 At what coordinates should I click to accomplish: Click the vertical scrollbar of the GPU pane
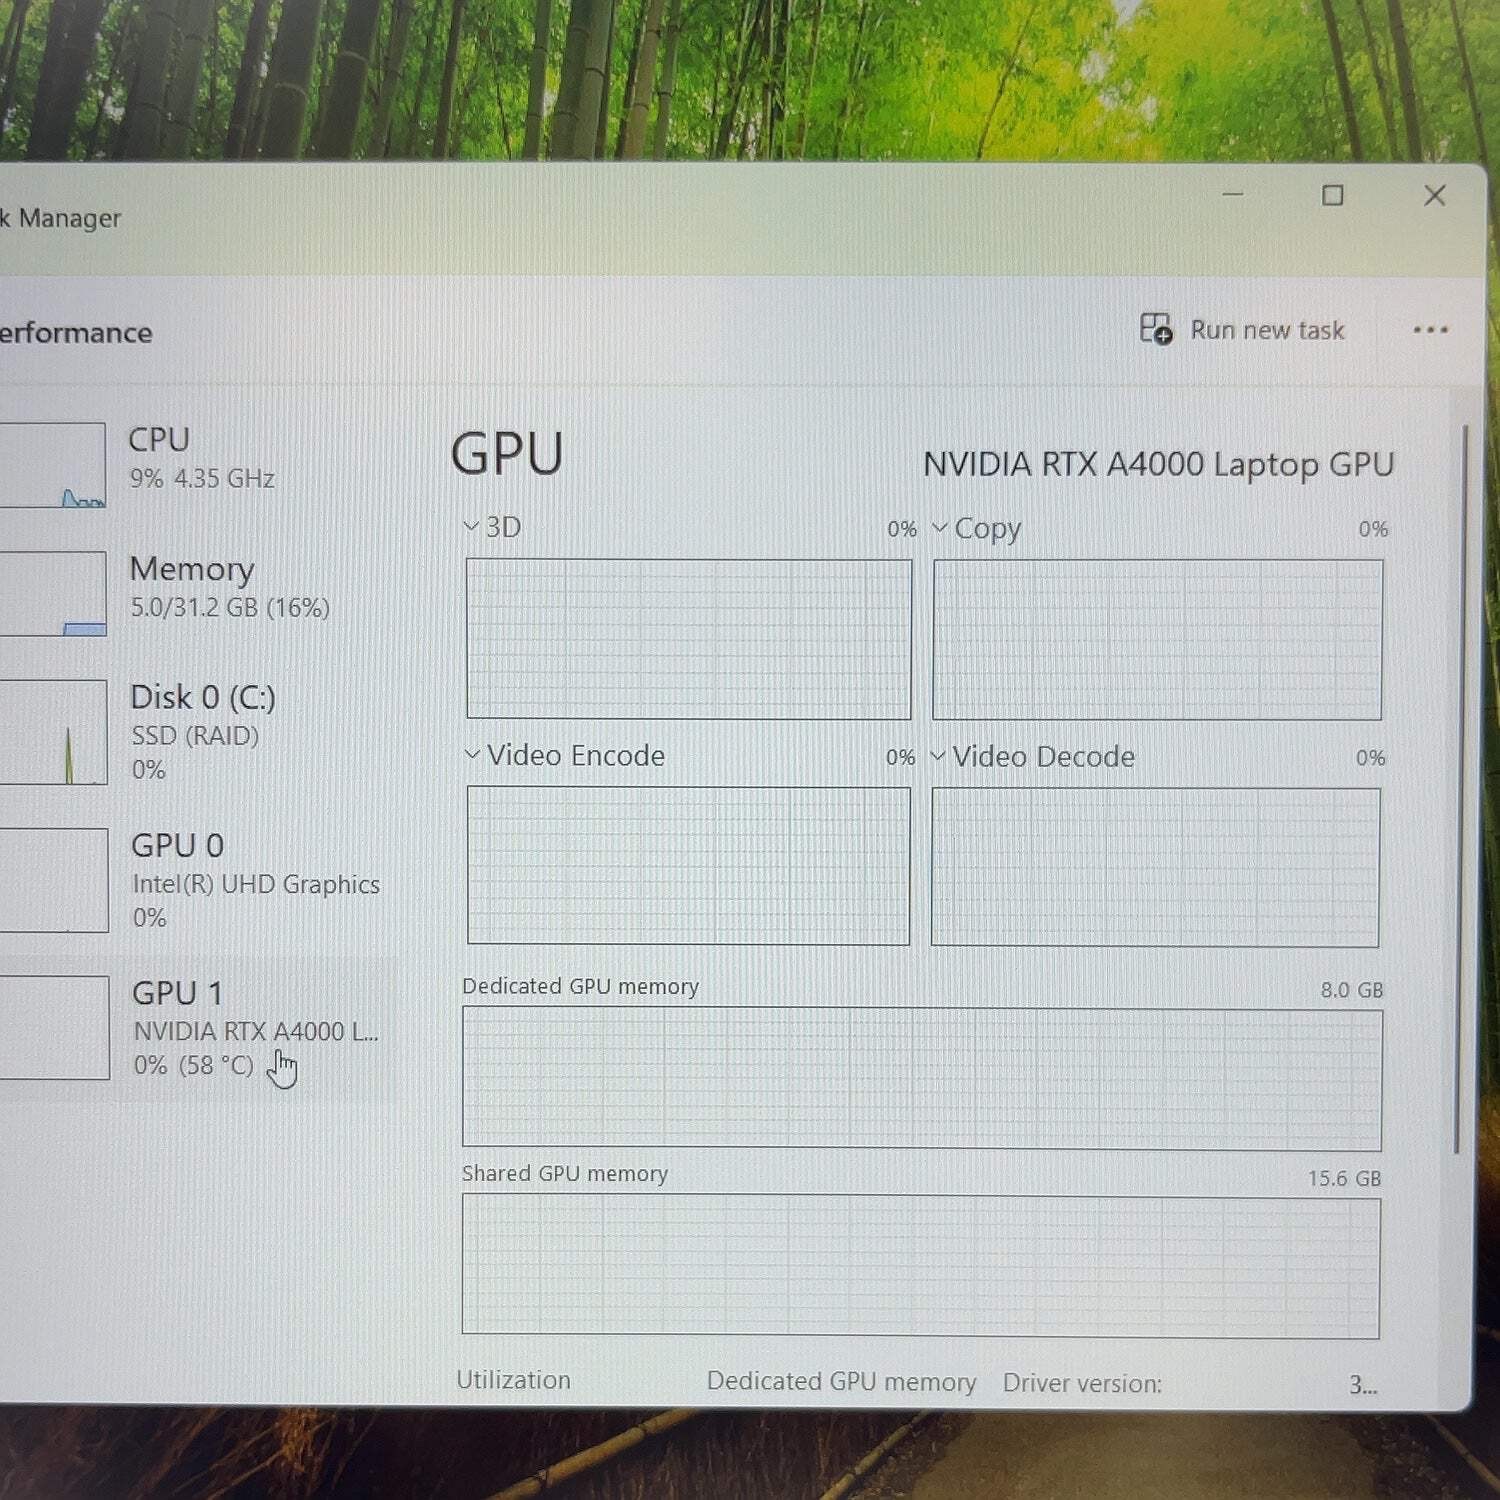(1460, 788)
